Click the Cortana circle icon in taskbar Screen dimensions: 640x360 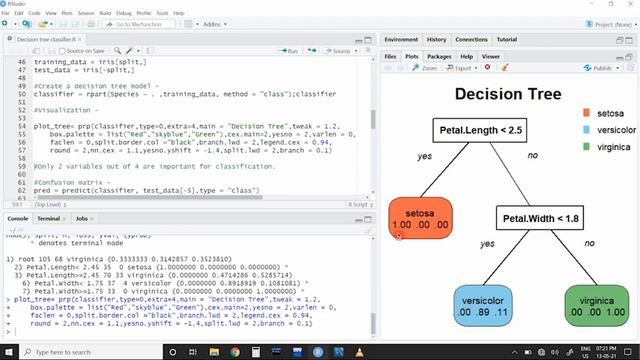coord(172,352)
